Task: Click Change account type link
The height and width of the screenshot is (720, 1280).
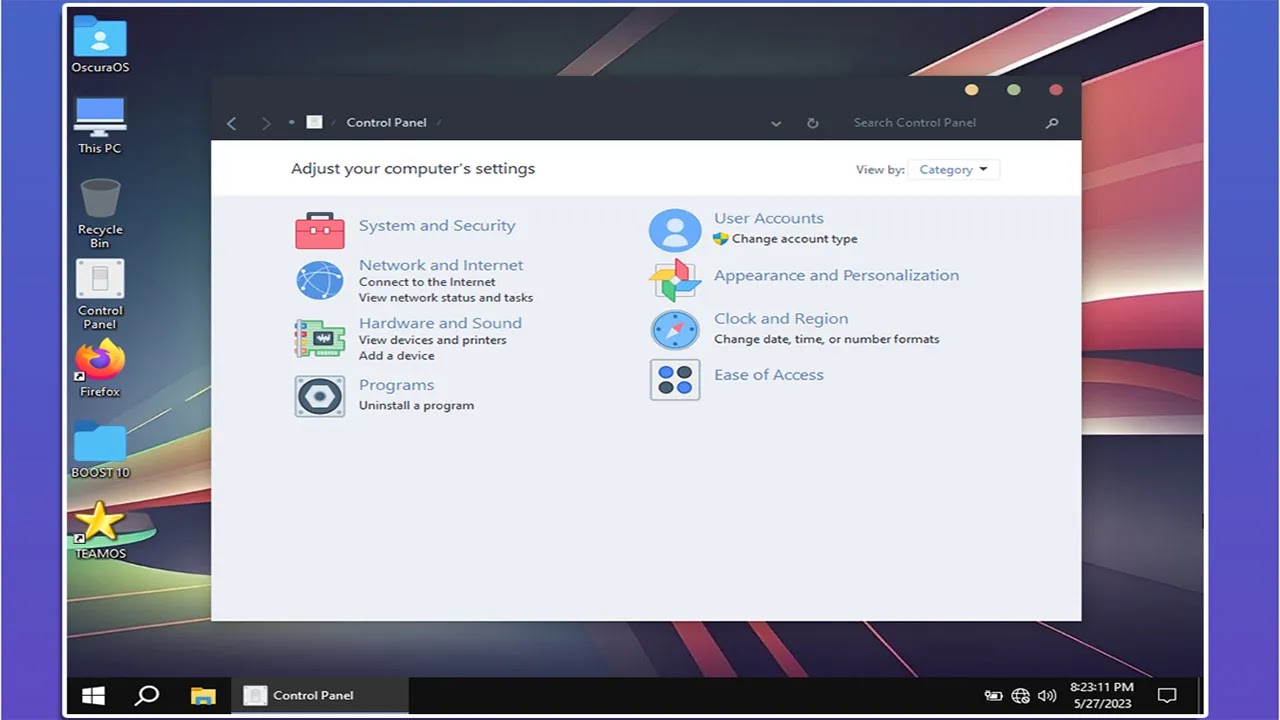Action: tap(794, 239)
